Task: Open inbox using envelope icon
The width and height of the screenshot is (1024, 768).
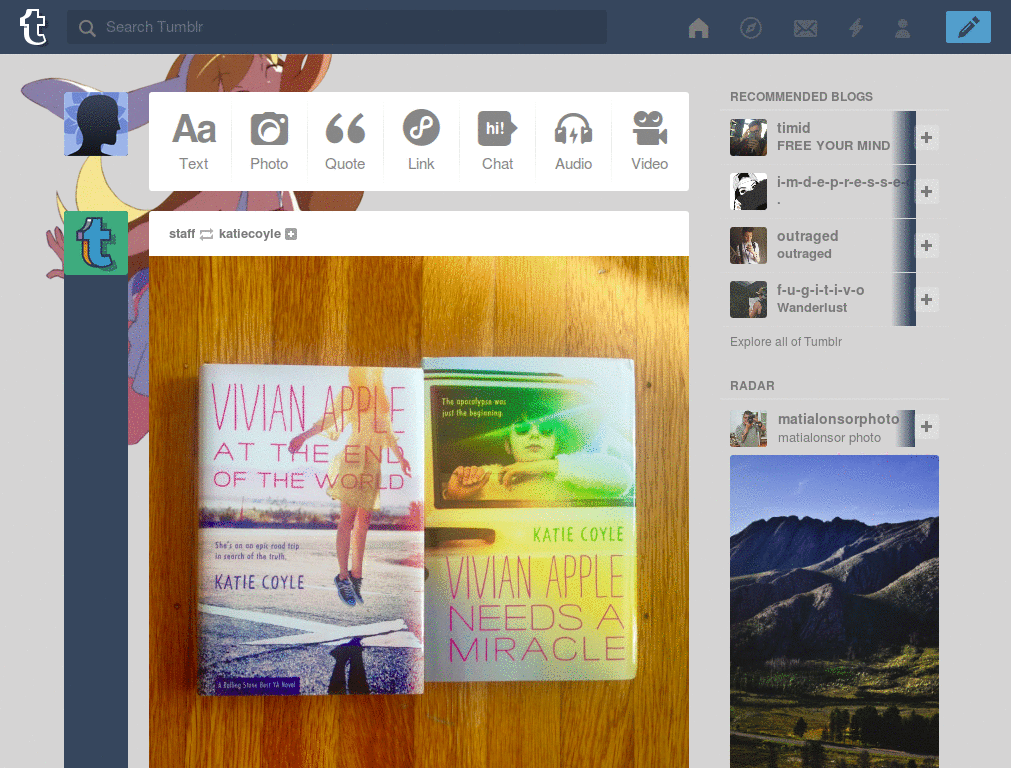Action: (805, 28)
